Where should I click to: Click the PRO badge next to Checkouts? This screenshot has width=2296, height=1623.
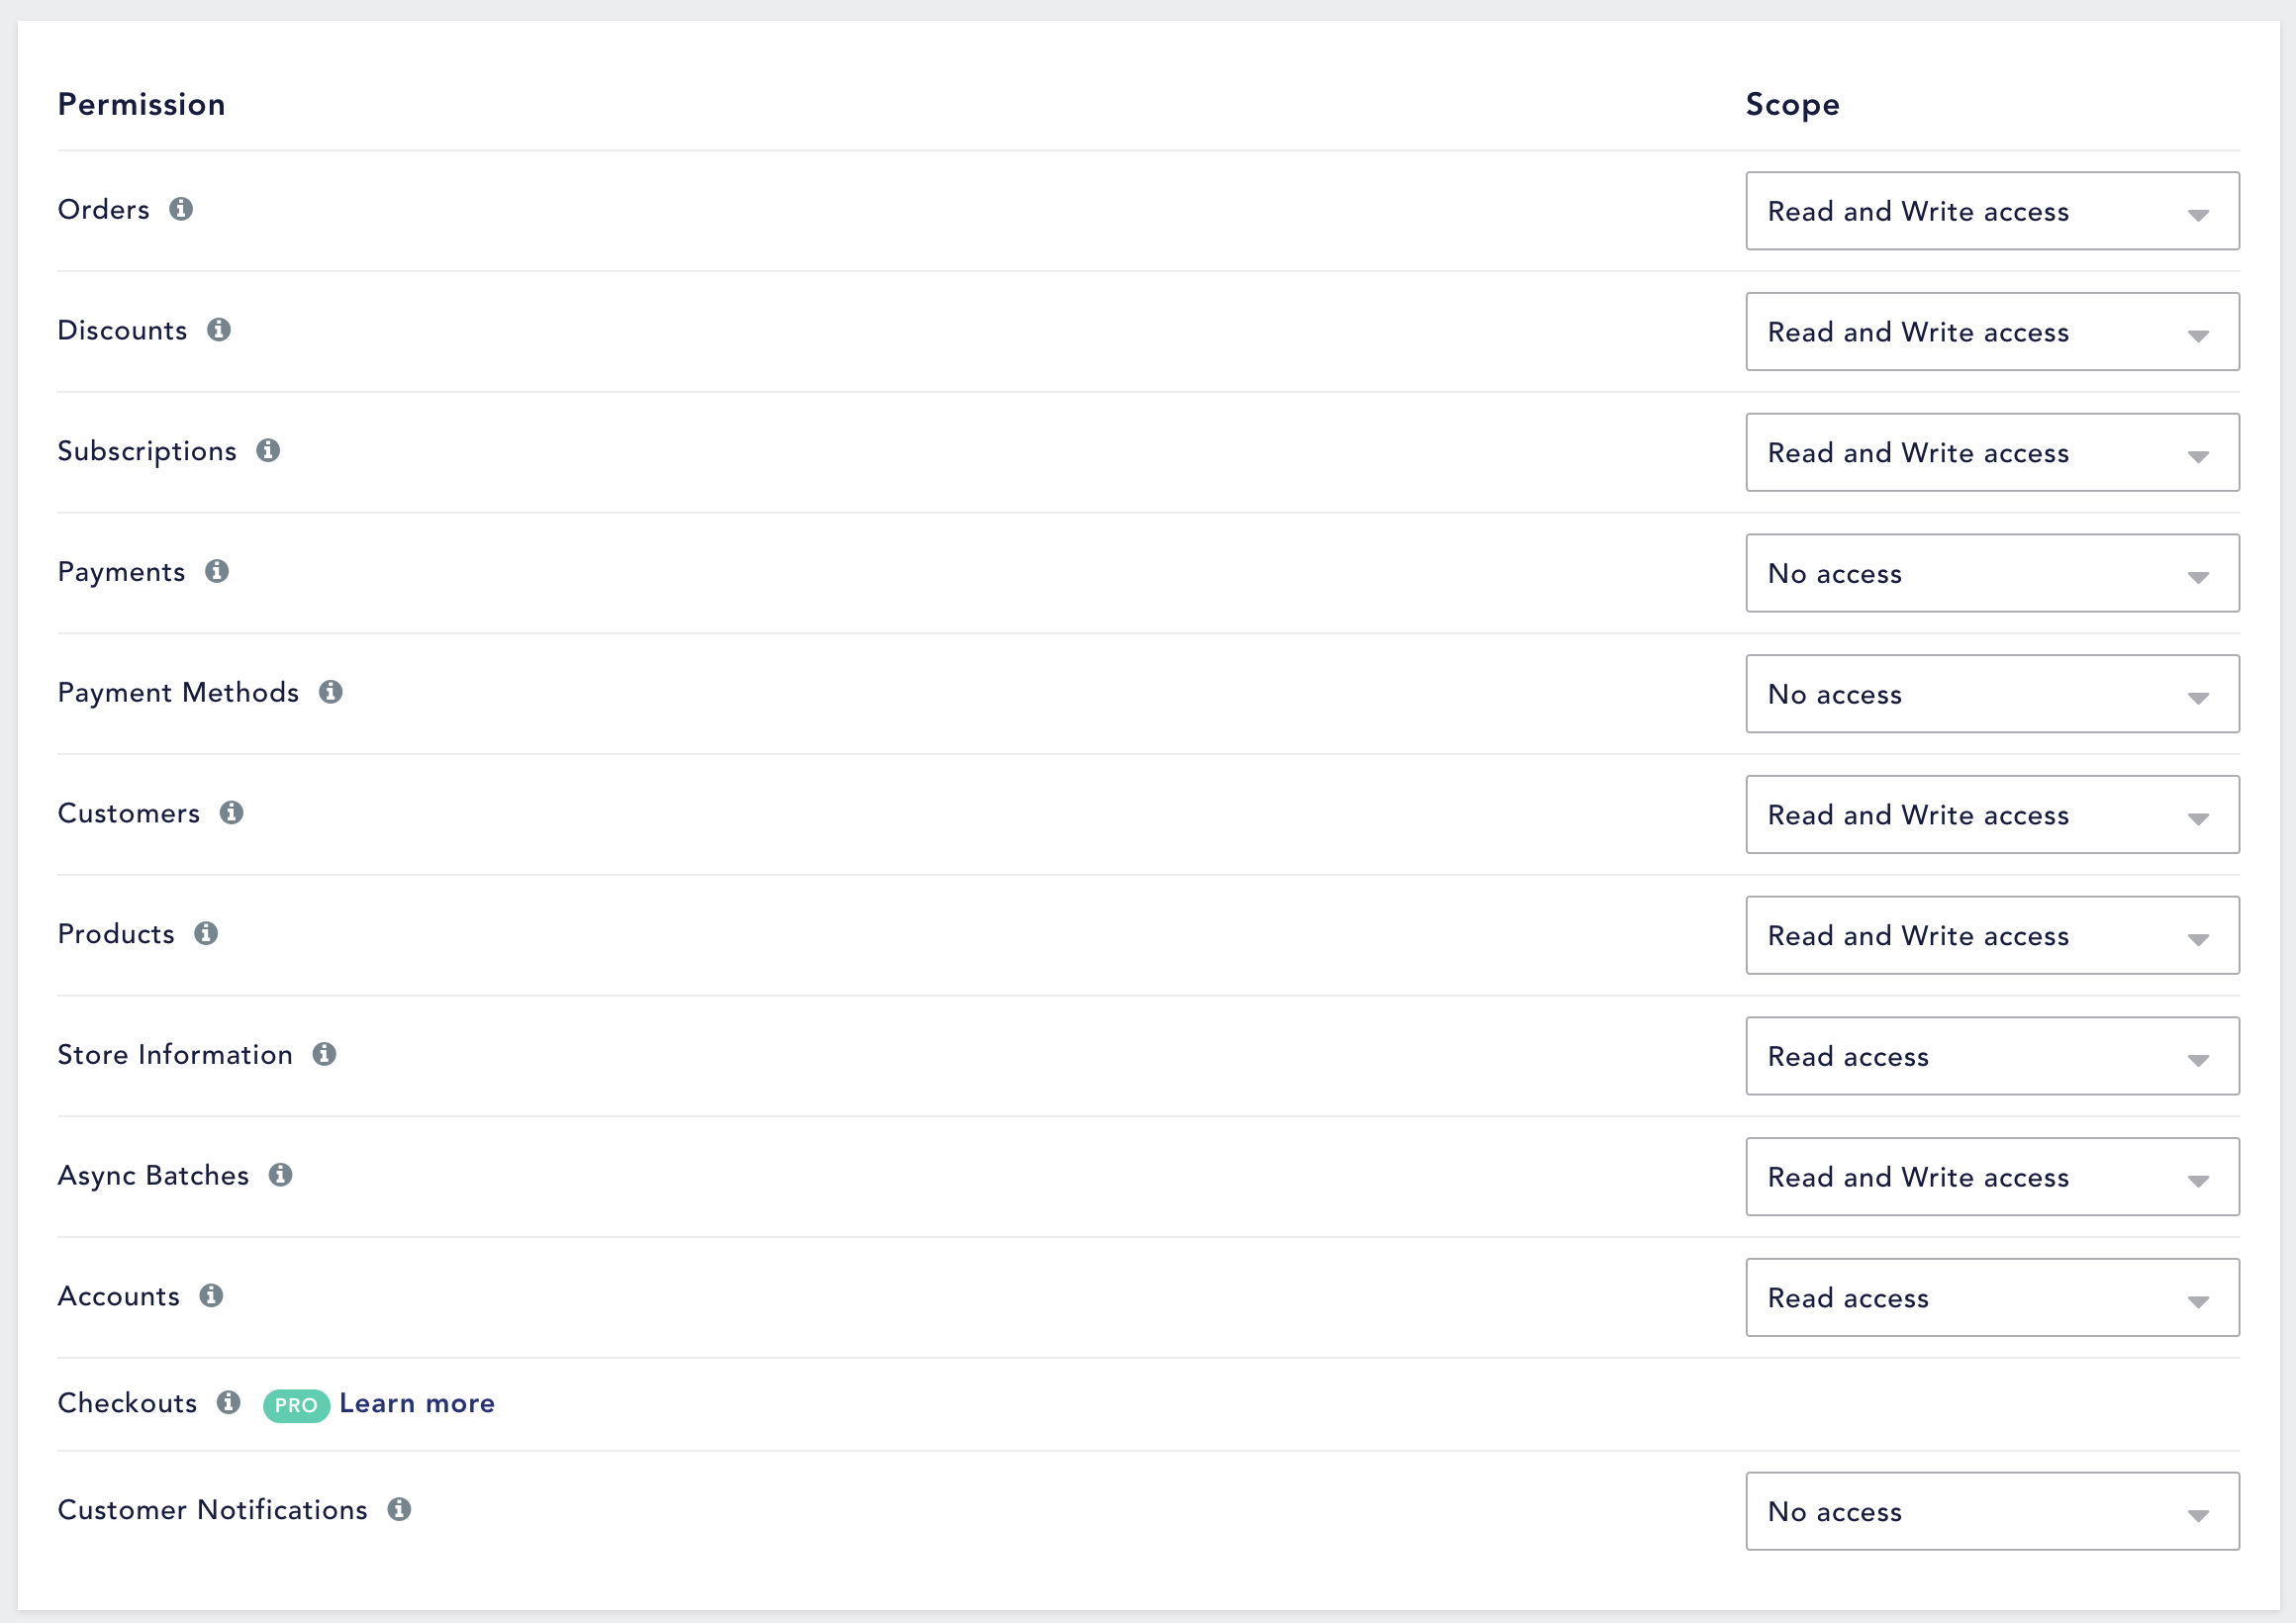(x=296, y=1405)
